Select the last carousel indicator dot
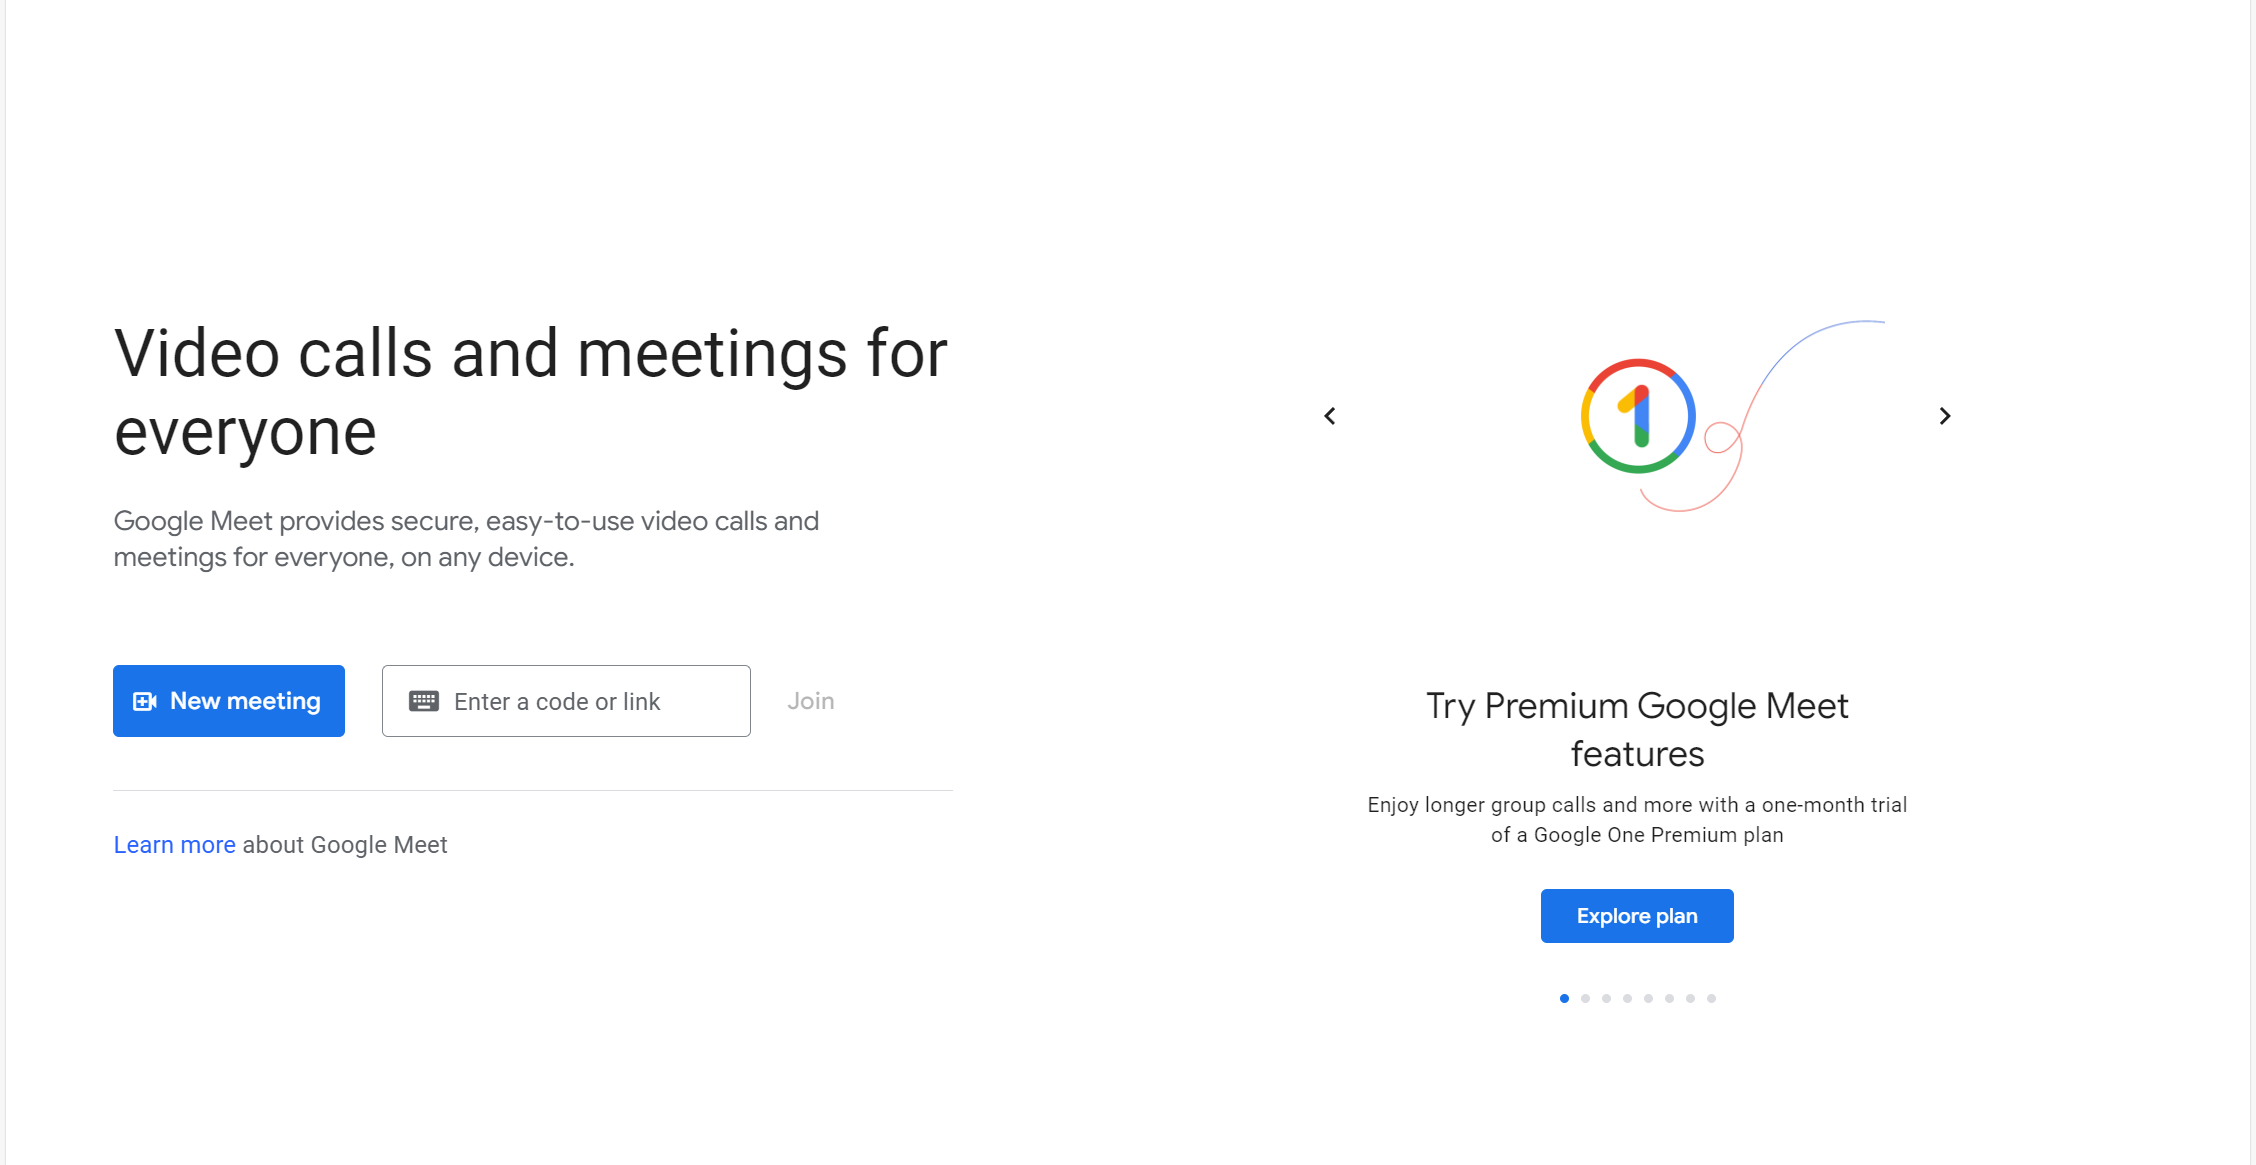Screen dimensions: 2256x1165 coord(1711,998)
